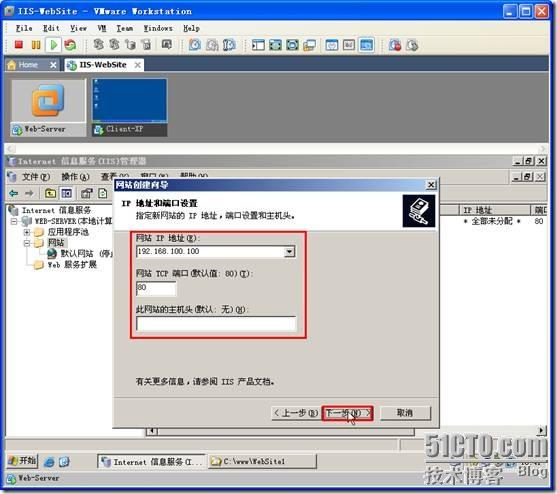Close the website creation wizard dialog
Image resolution: width=557 pixels, height=494 pixels.
pos(431,185)
